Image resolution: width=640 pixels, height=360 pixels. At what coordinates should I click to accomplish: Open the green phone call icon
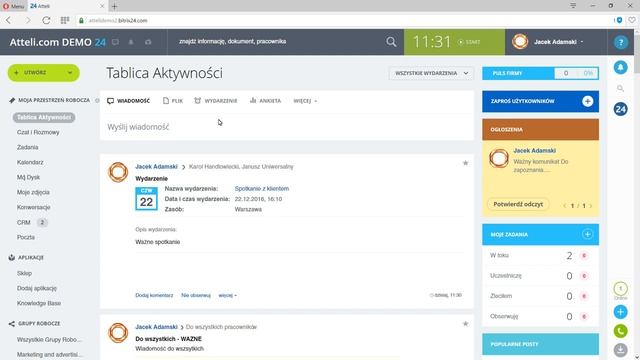(620, 331)
